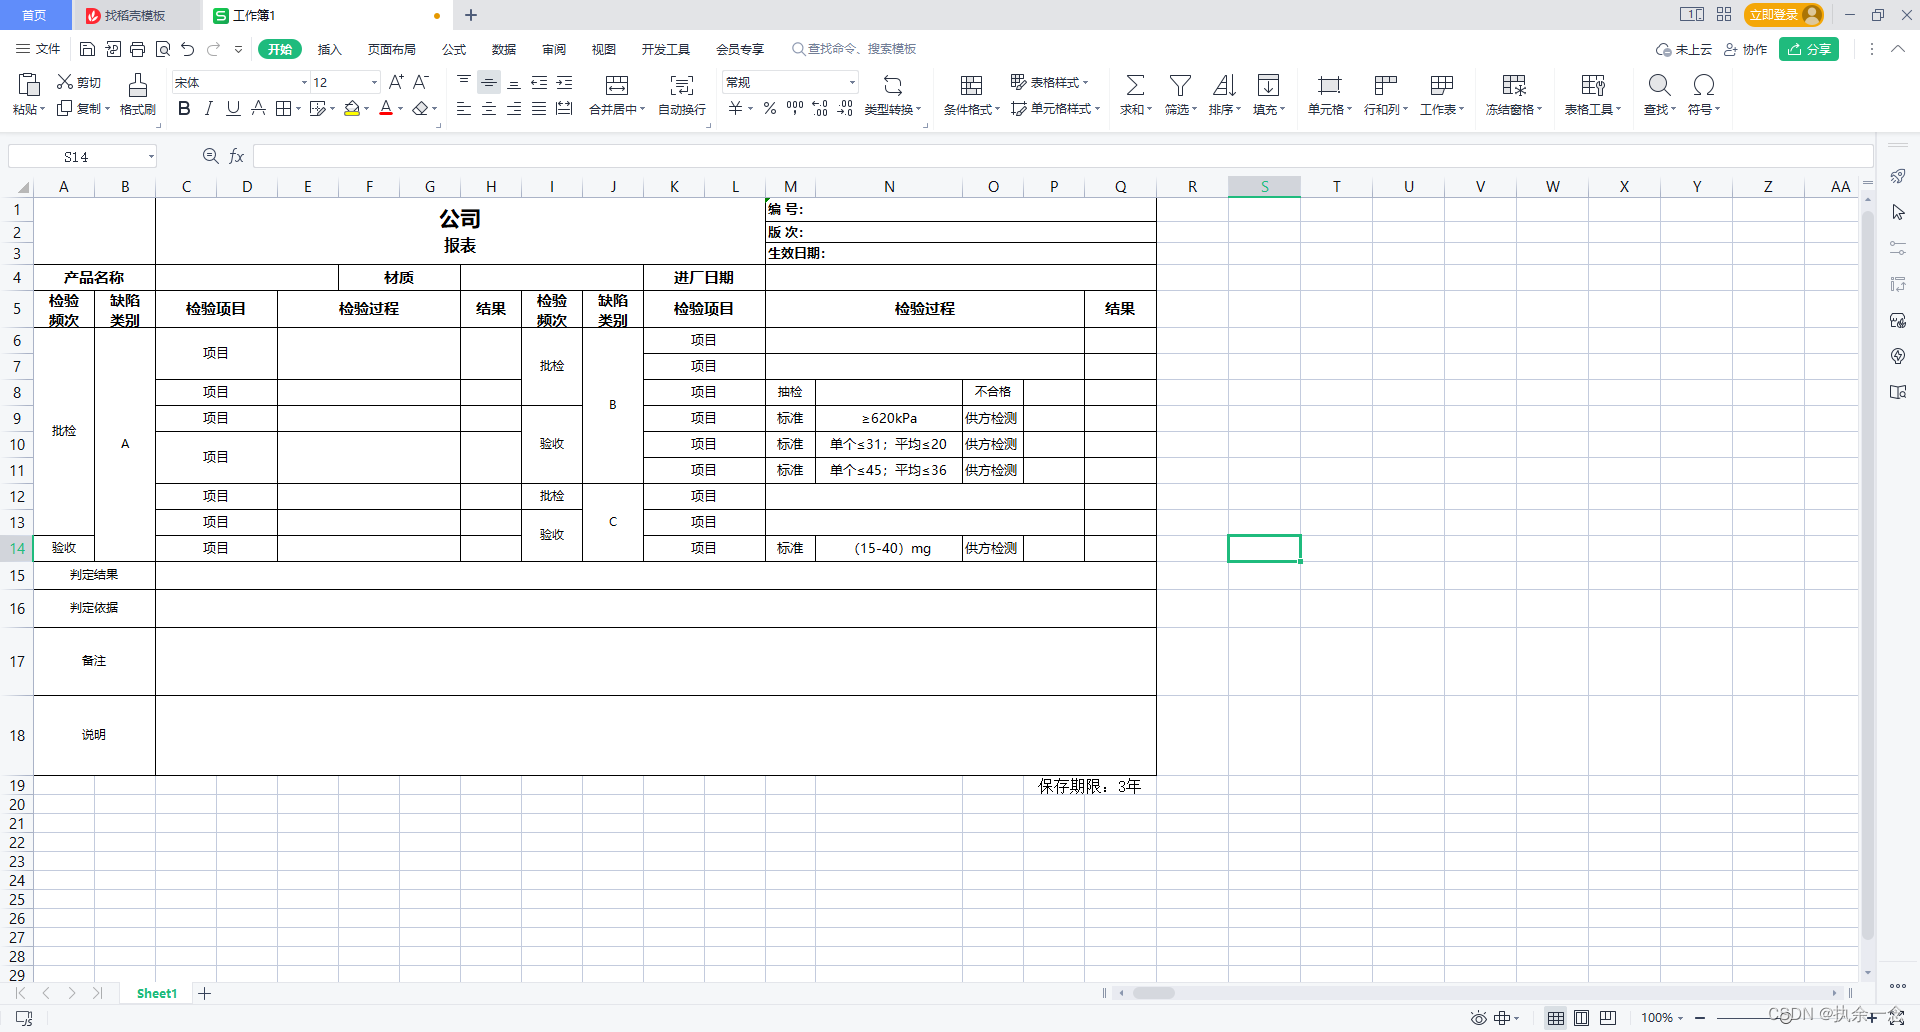Click the fx insert function icon
The width and height of the screenshot is (1920, 1032).
click(237, 156)
